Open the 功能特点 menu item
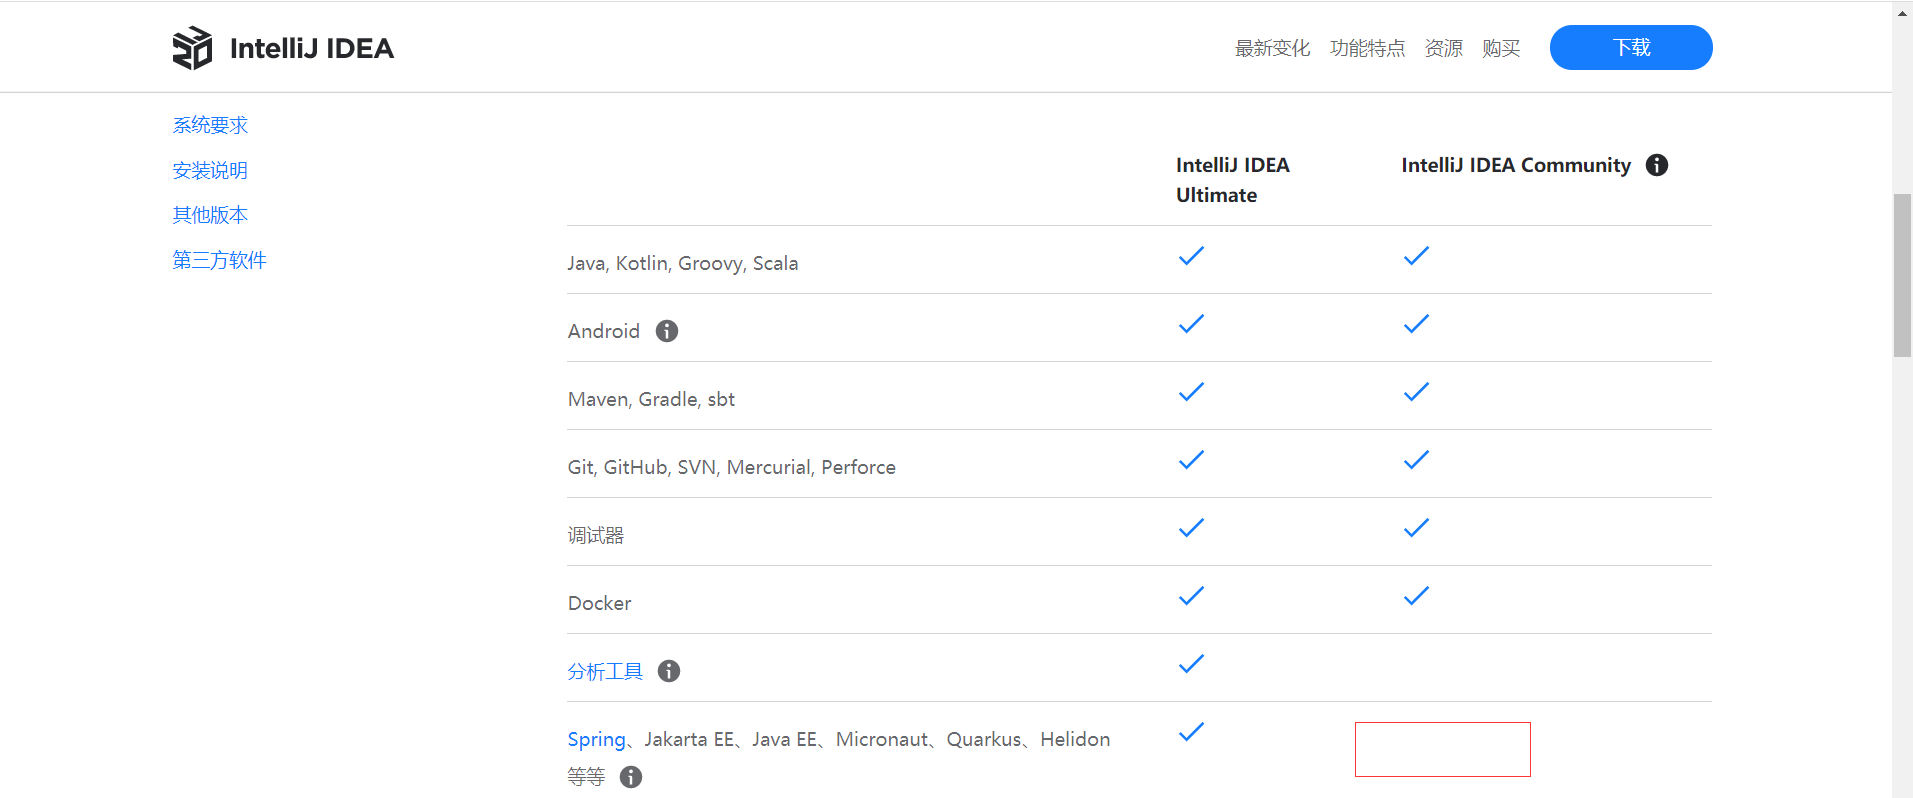1913x798 pixels. 1367,48
